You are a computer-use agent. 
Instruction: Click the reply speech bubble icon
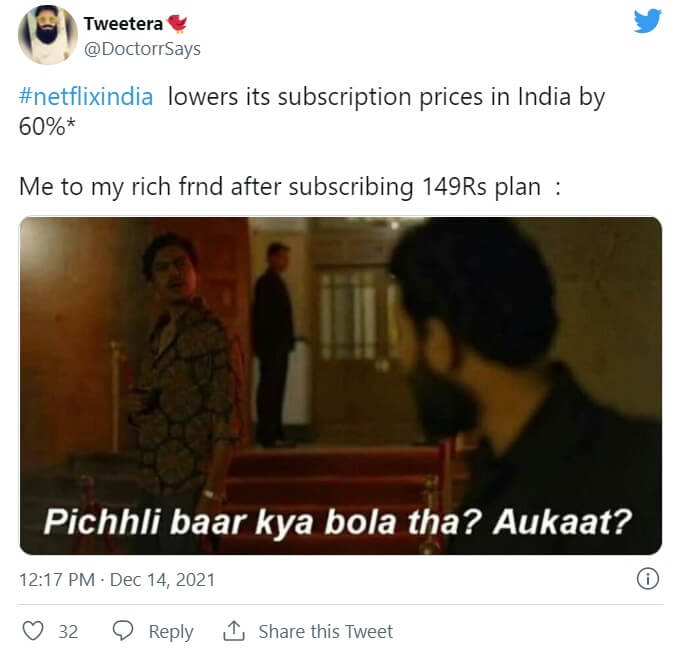click(x=123, y=631)
